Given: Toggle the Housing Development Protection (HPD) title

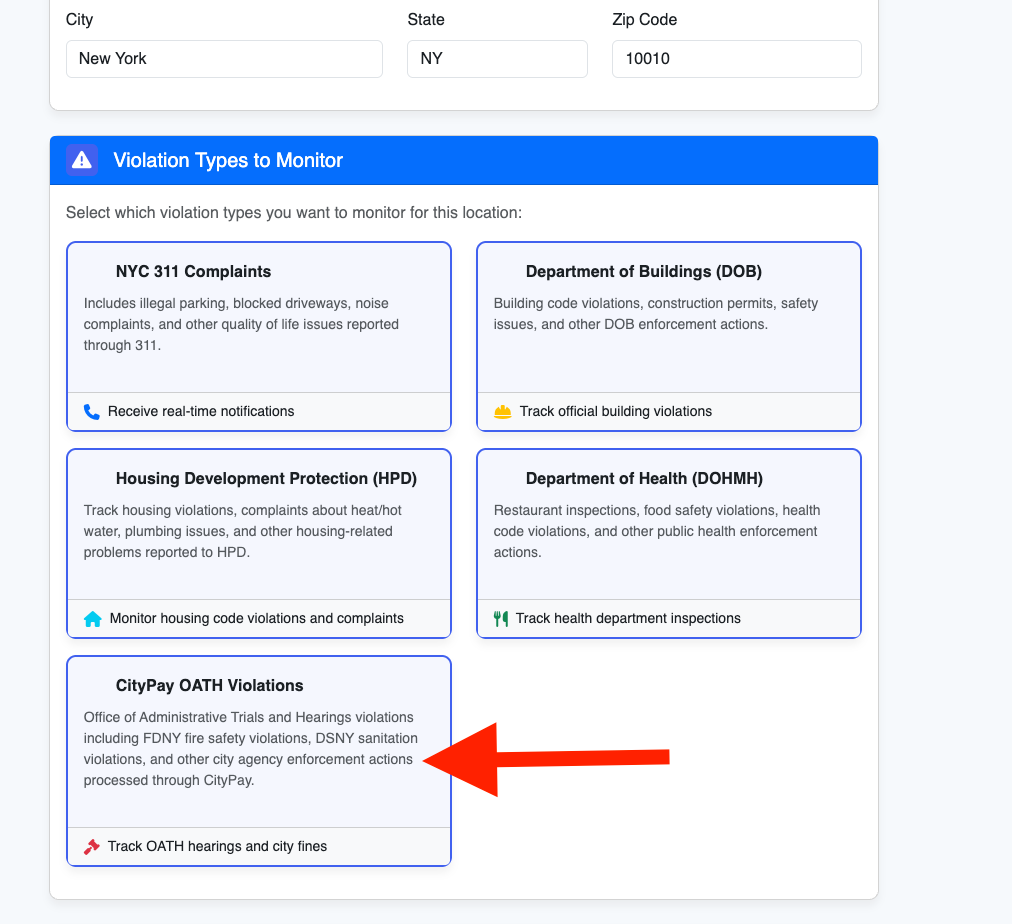Looking at the screenshot, I should pyautogui.click(x=266, y=478).
